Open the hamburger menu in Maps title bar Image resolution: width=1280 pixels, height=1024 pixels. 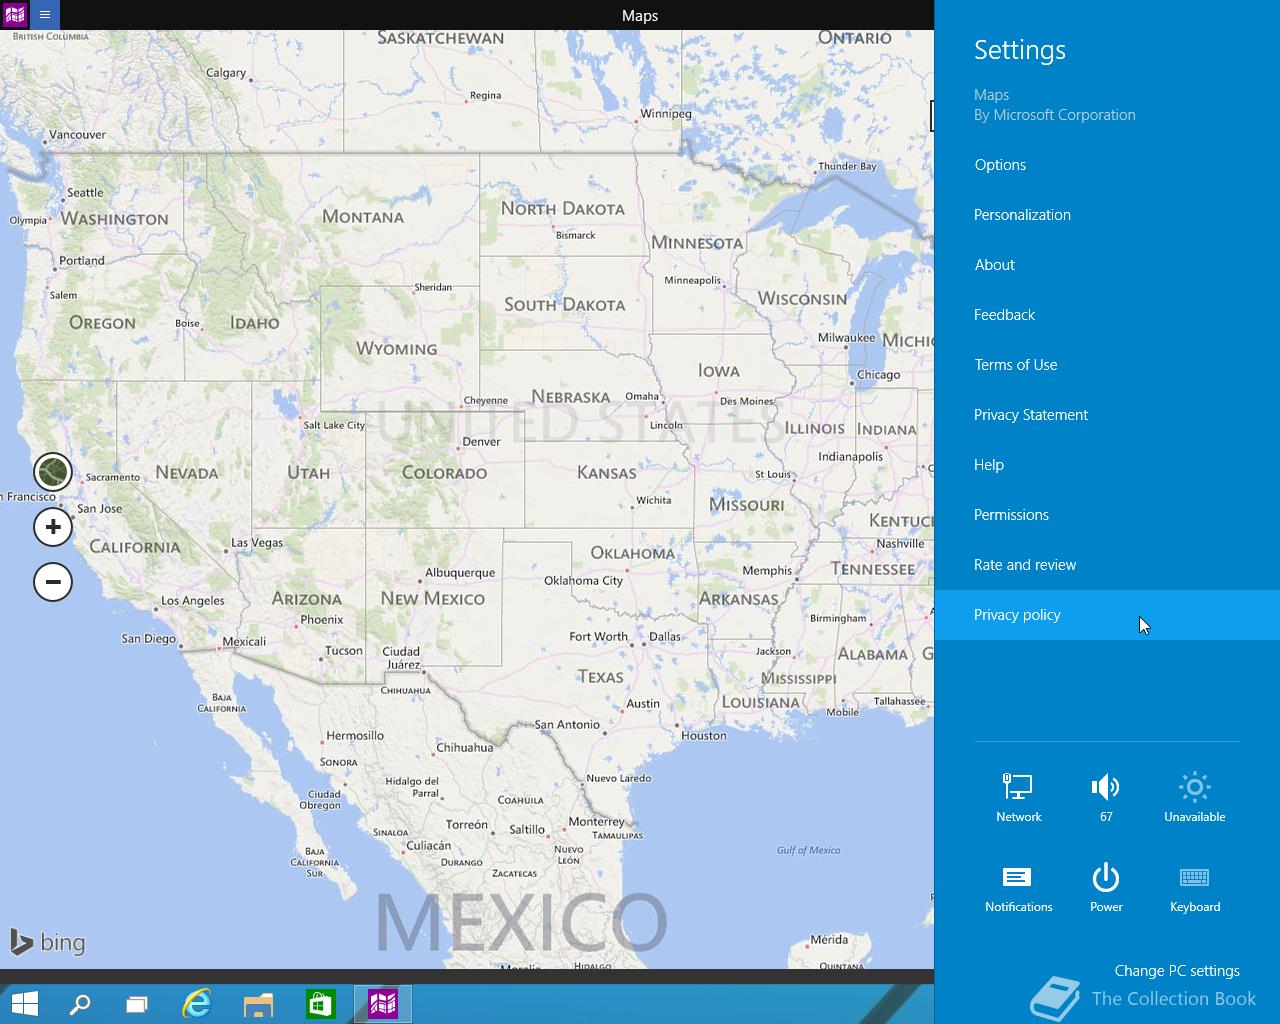(44, 15)
